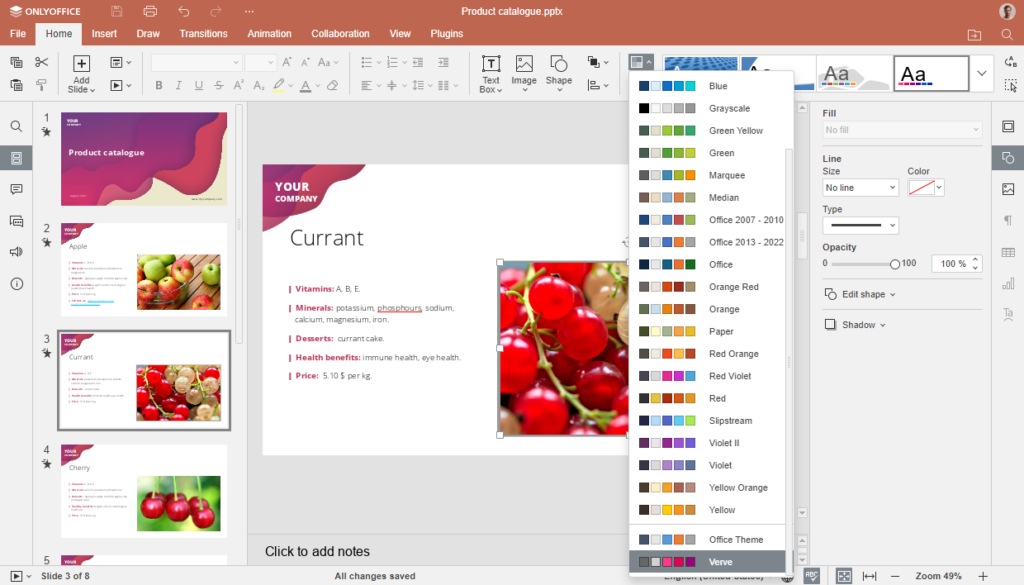The height and width of the screenshot is (585, 1024).
Task: Open Image settings in right sidebar
Action: [x=1008, y=189]
